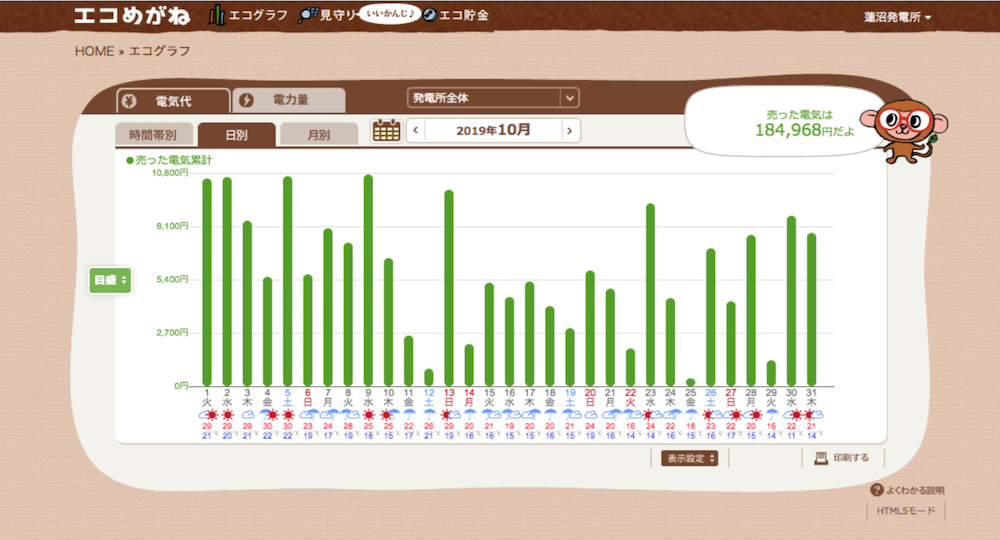
Task: Click the エコめがね logo
Action: [x=132, y=15]
